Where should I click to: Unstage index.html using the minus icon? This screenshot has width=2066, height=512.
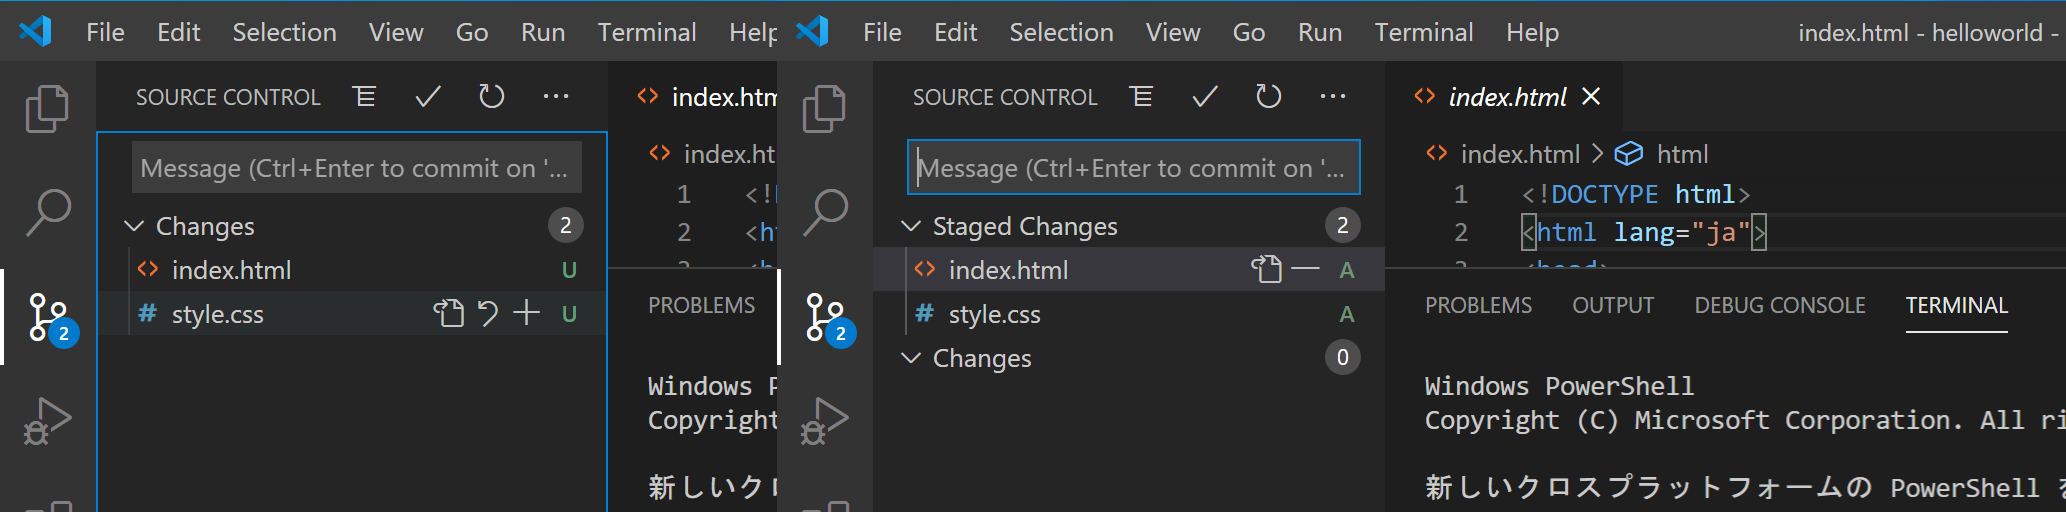tap(1305, 270)
